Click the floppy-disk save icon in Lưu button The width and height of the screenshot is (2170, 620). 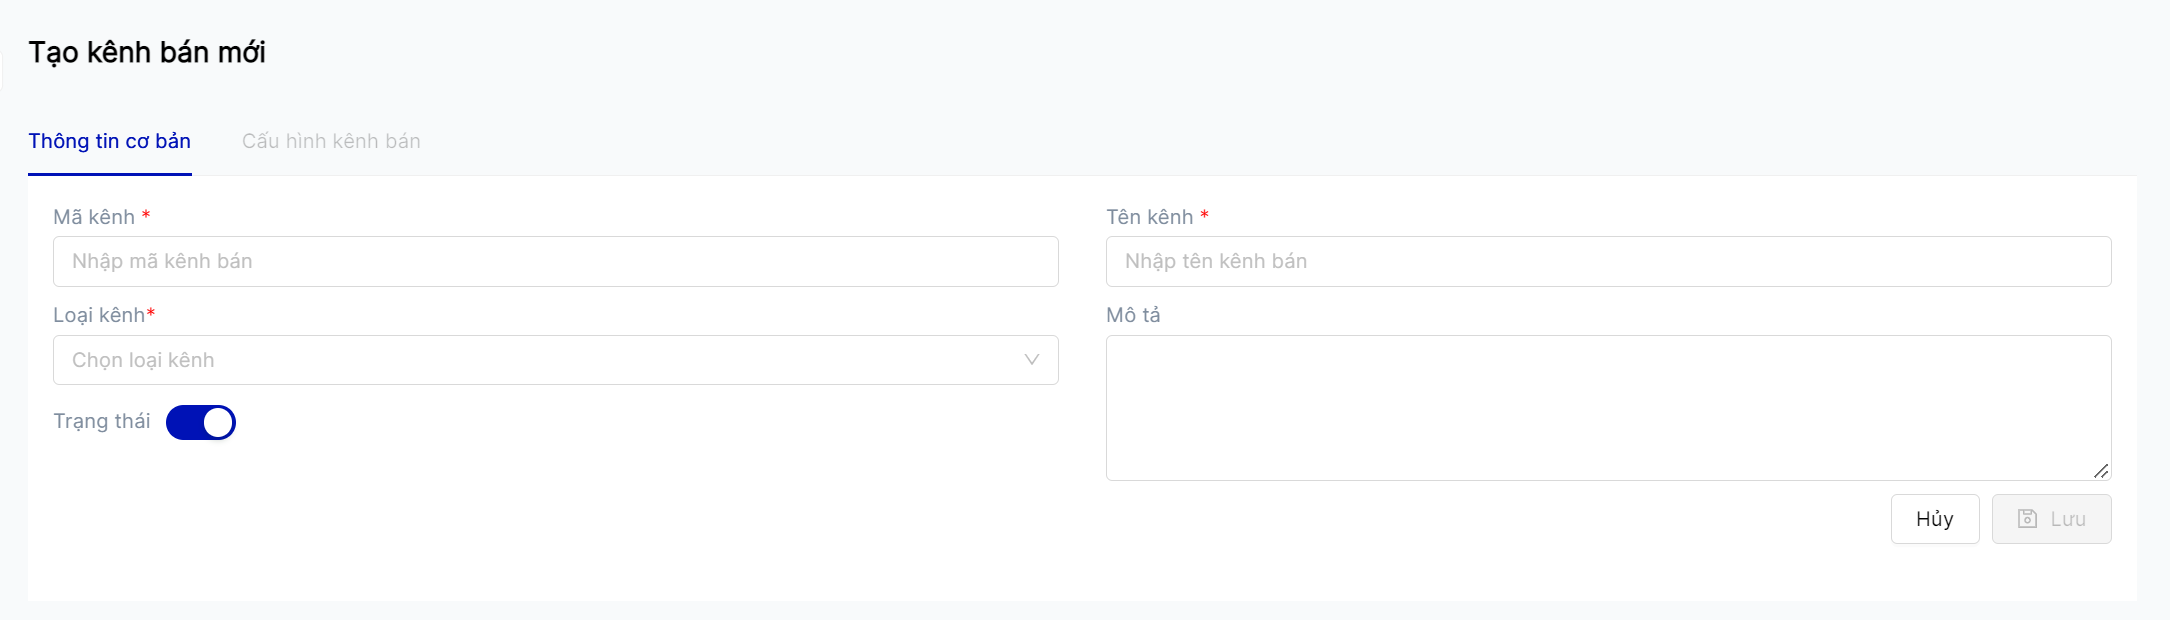point(2027,519)
